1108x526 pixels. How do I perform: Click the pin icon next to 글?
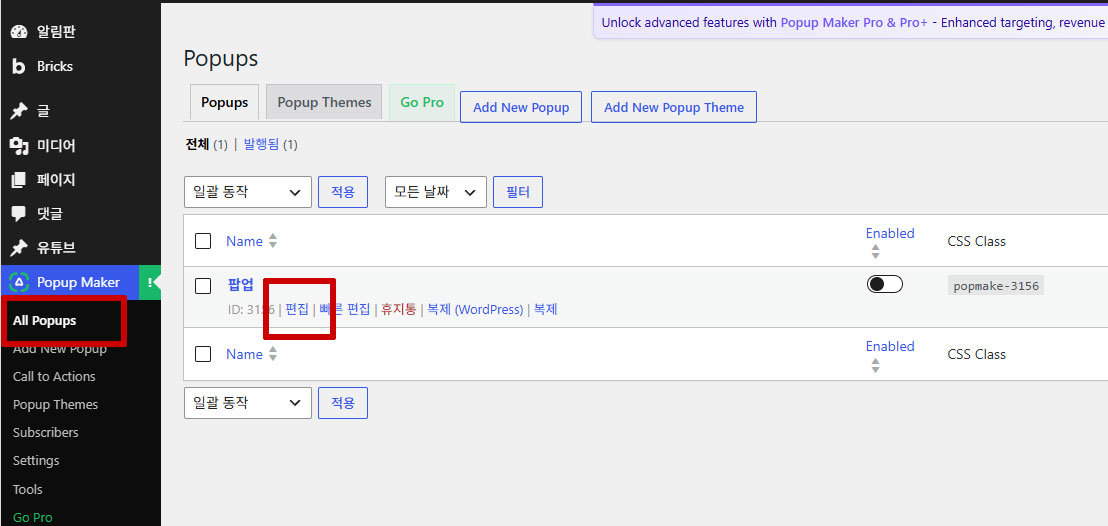click(19, 111)
